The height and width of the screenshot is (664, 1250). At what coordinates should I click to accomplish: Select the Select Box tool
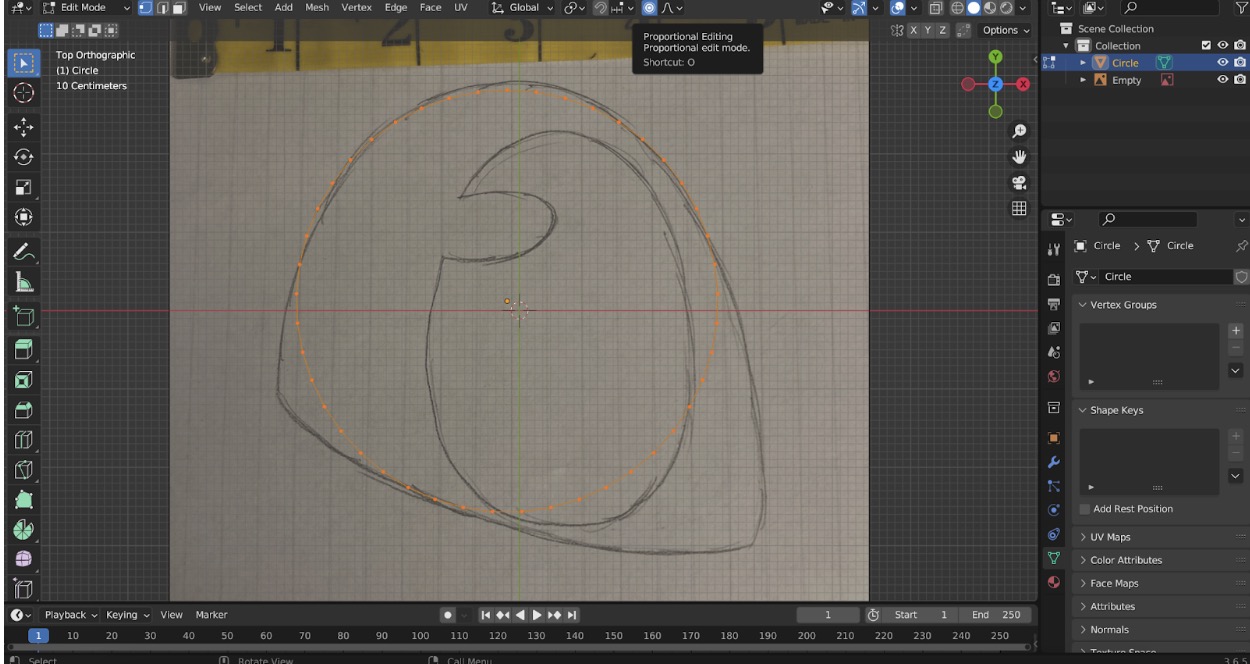(25, 63)
